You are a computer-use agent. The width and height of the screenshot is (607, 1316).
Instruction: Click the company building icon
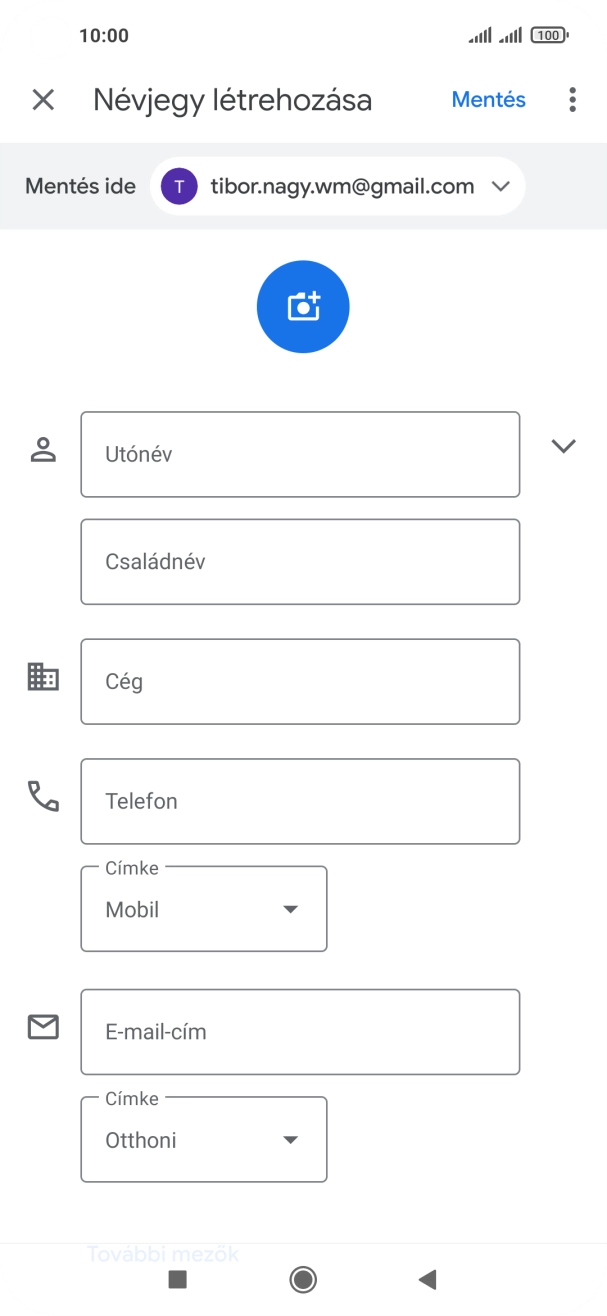(x=42, y=676)
